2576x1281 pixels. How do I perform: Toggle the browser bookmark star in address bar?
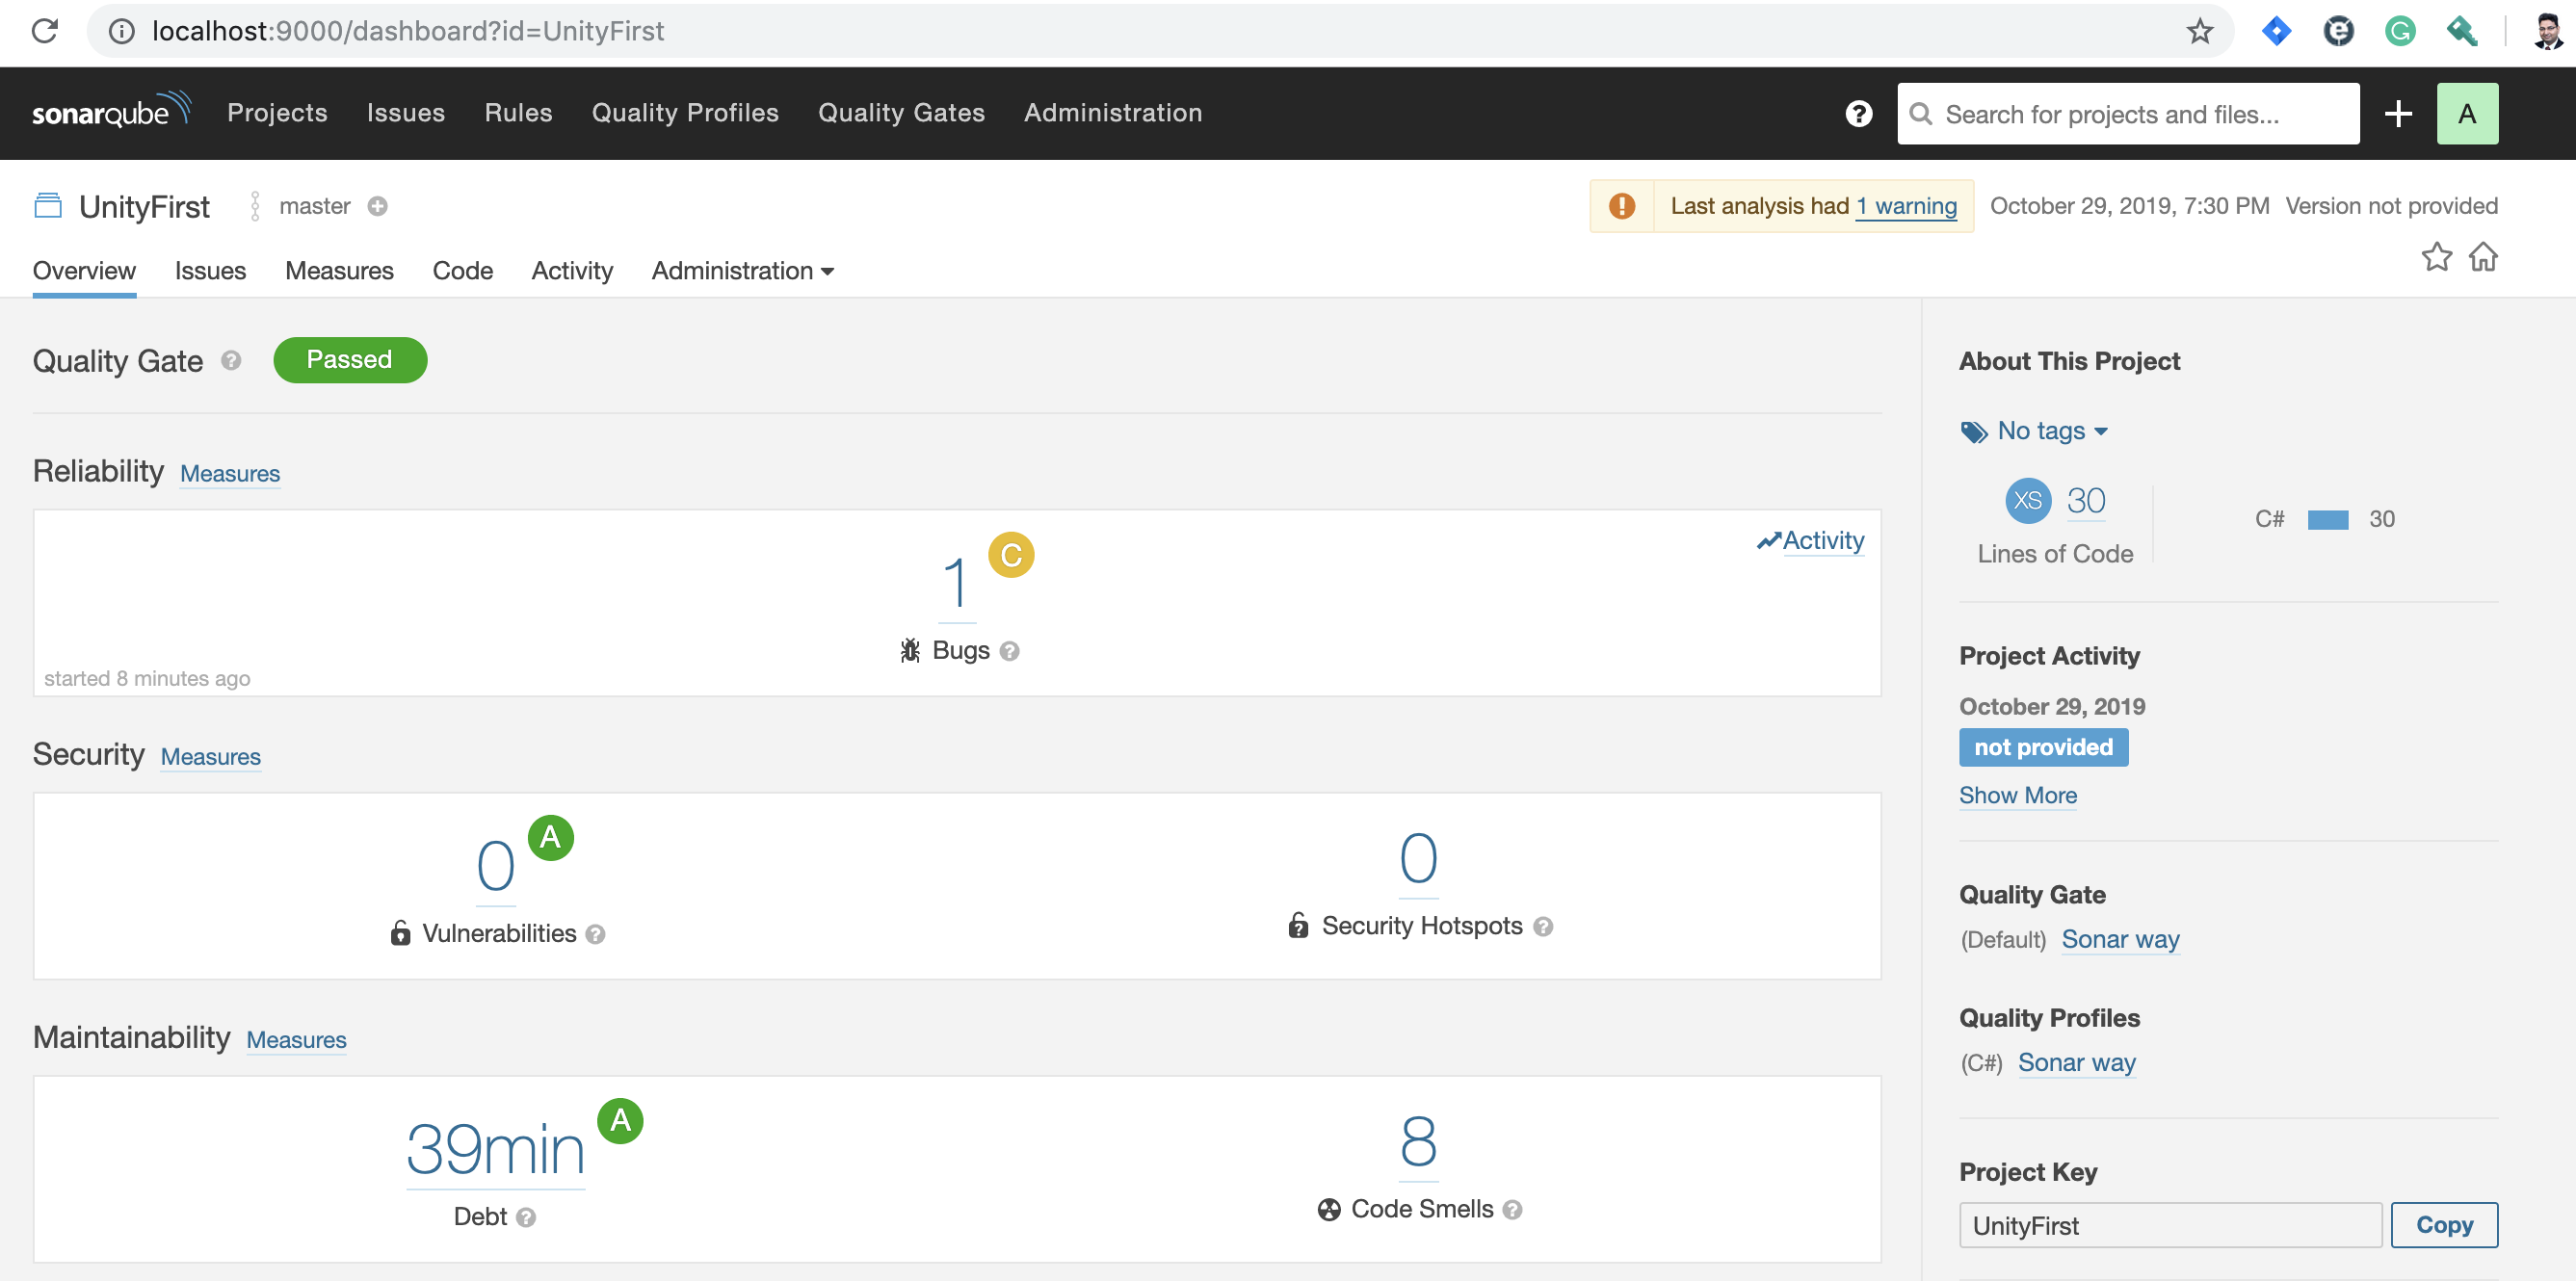2199,31
